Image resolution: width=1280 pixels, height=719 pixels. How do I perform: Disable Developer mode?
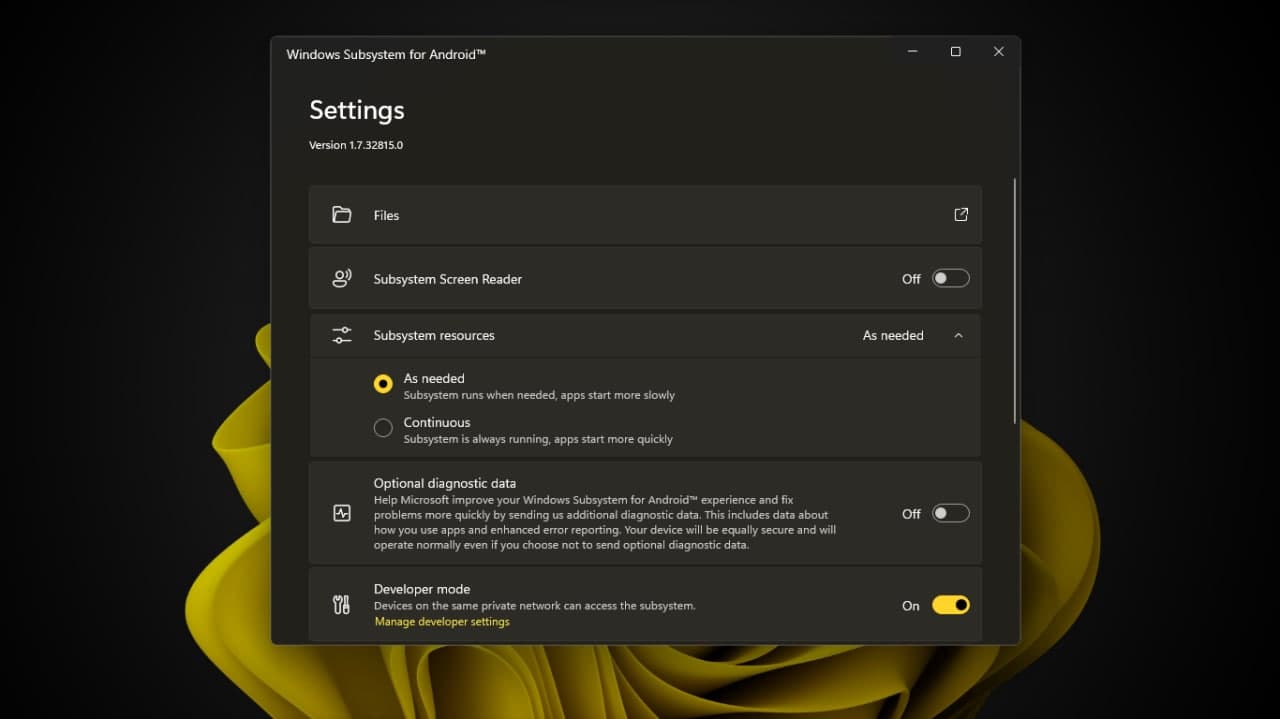pyautogui.click(x=950, y=604)
